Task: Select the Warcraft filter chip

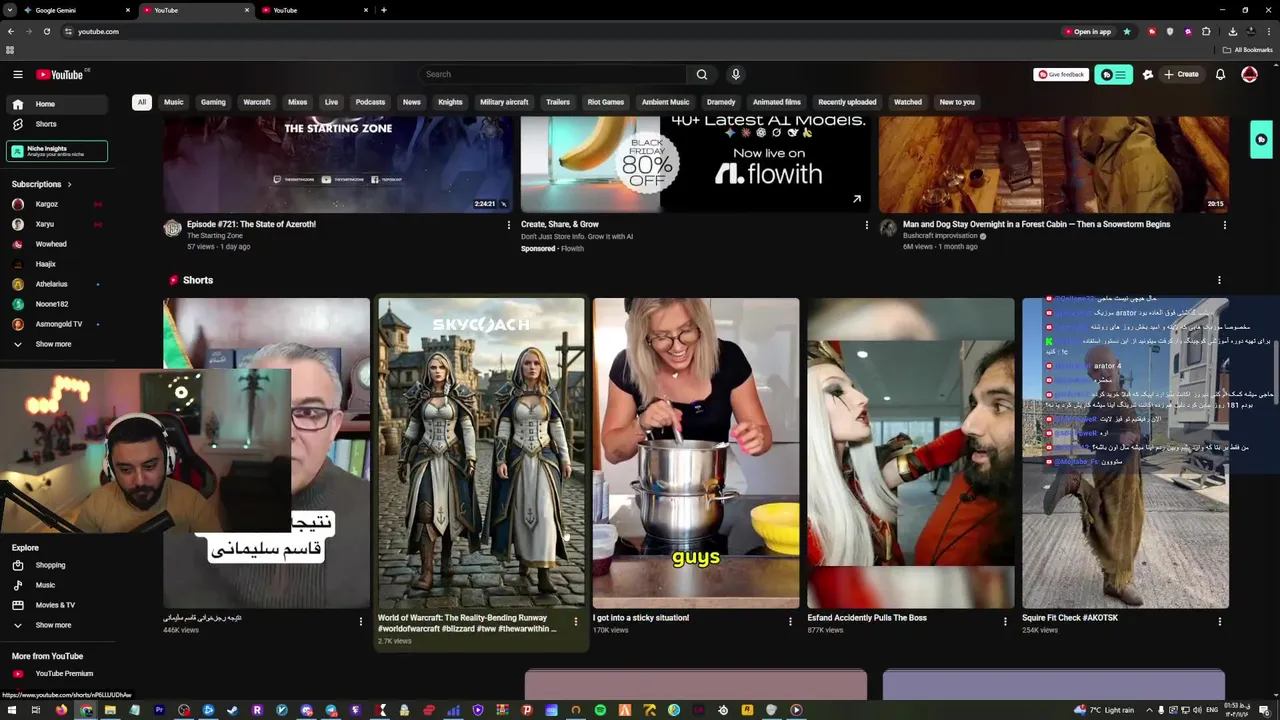Action: pos(257,102)
